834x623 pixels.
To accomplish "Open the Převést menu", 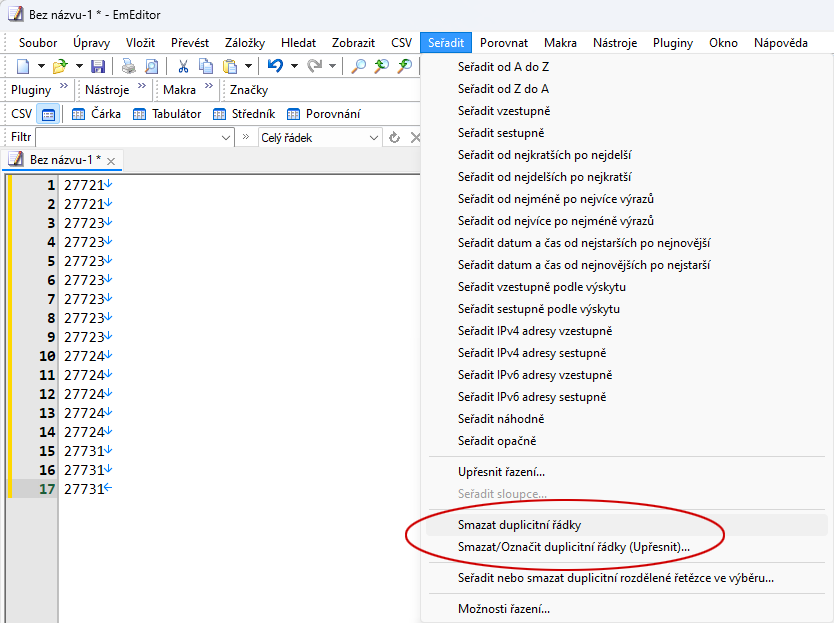I will [x=190, y=43].
